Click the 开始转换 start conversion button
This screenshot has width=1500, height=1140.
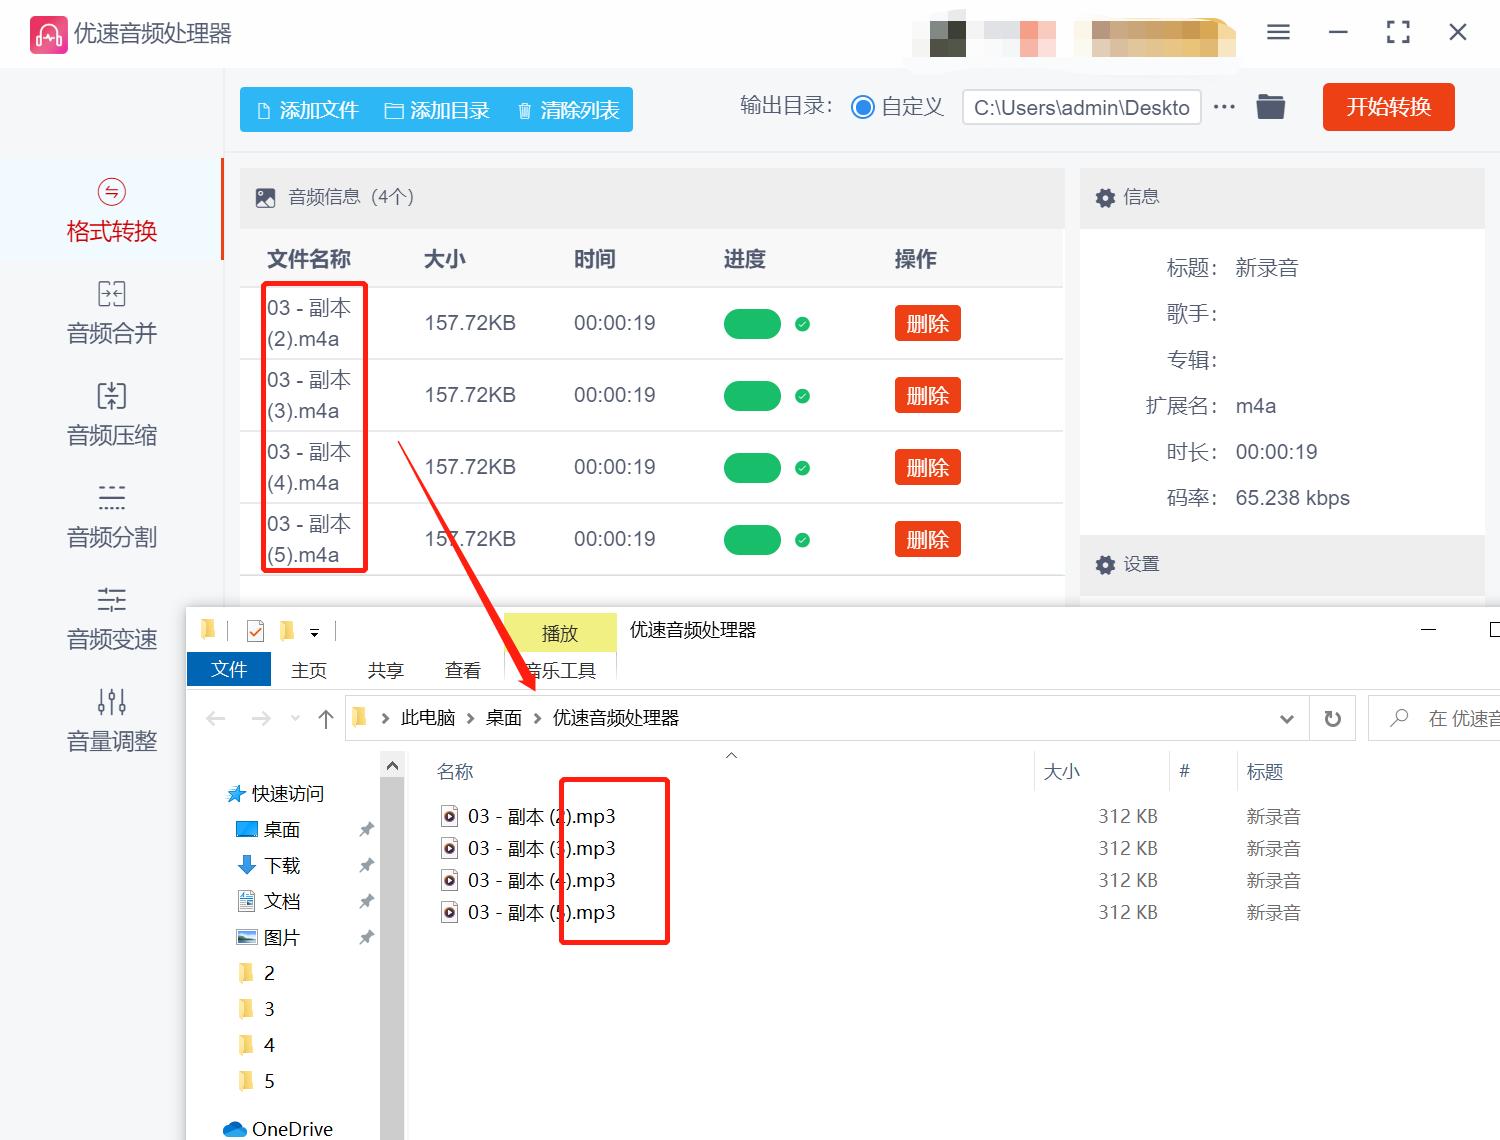pyautogui.click(x=1388, y=107)
